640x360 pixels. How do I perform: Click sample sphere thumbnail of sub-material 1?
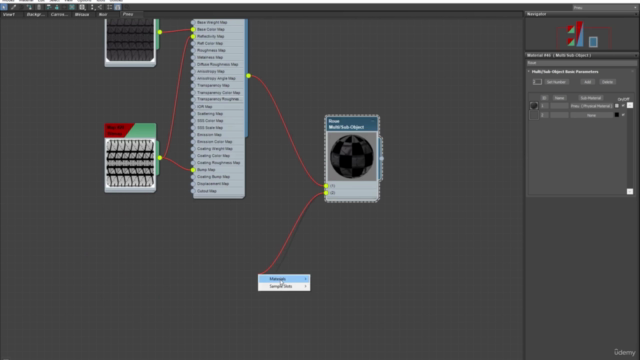[534, 106]
